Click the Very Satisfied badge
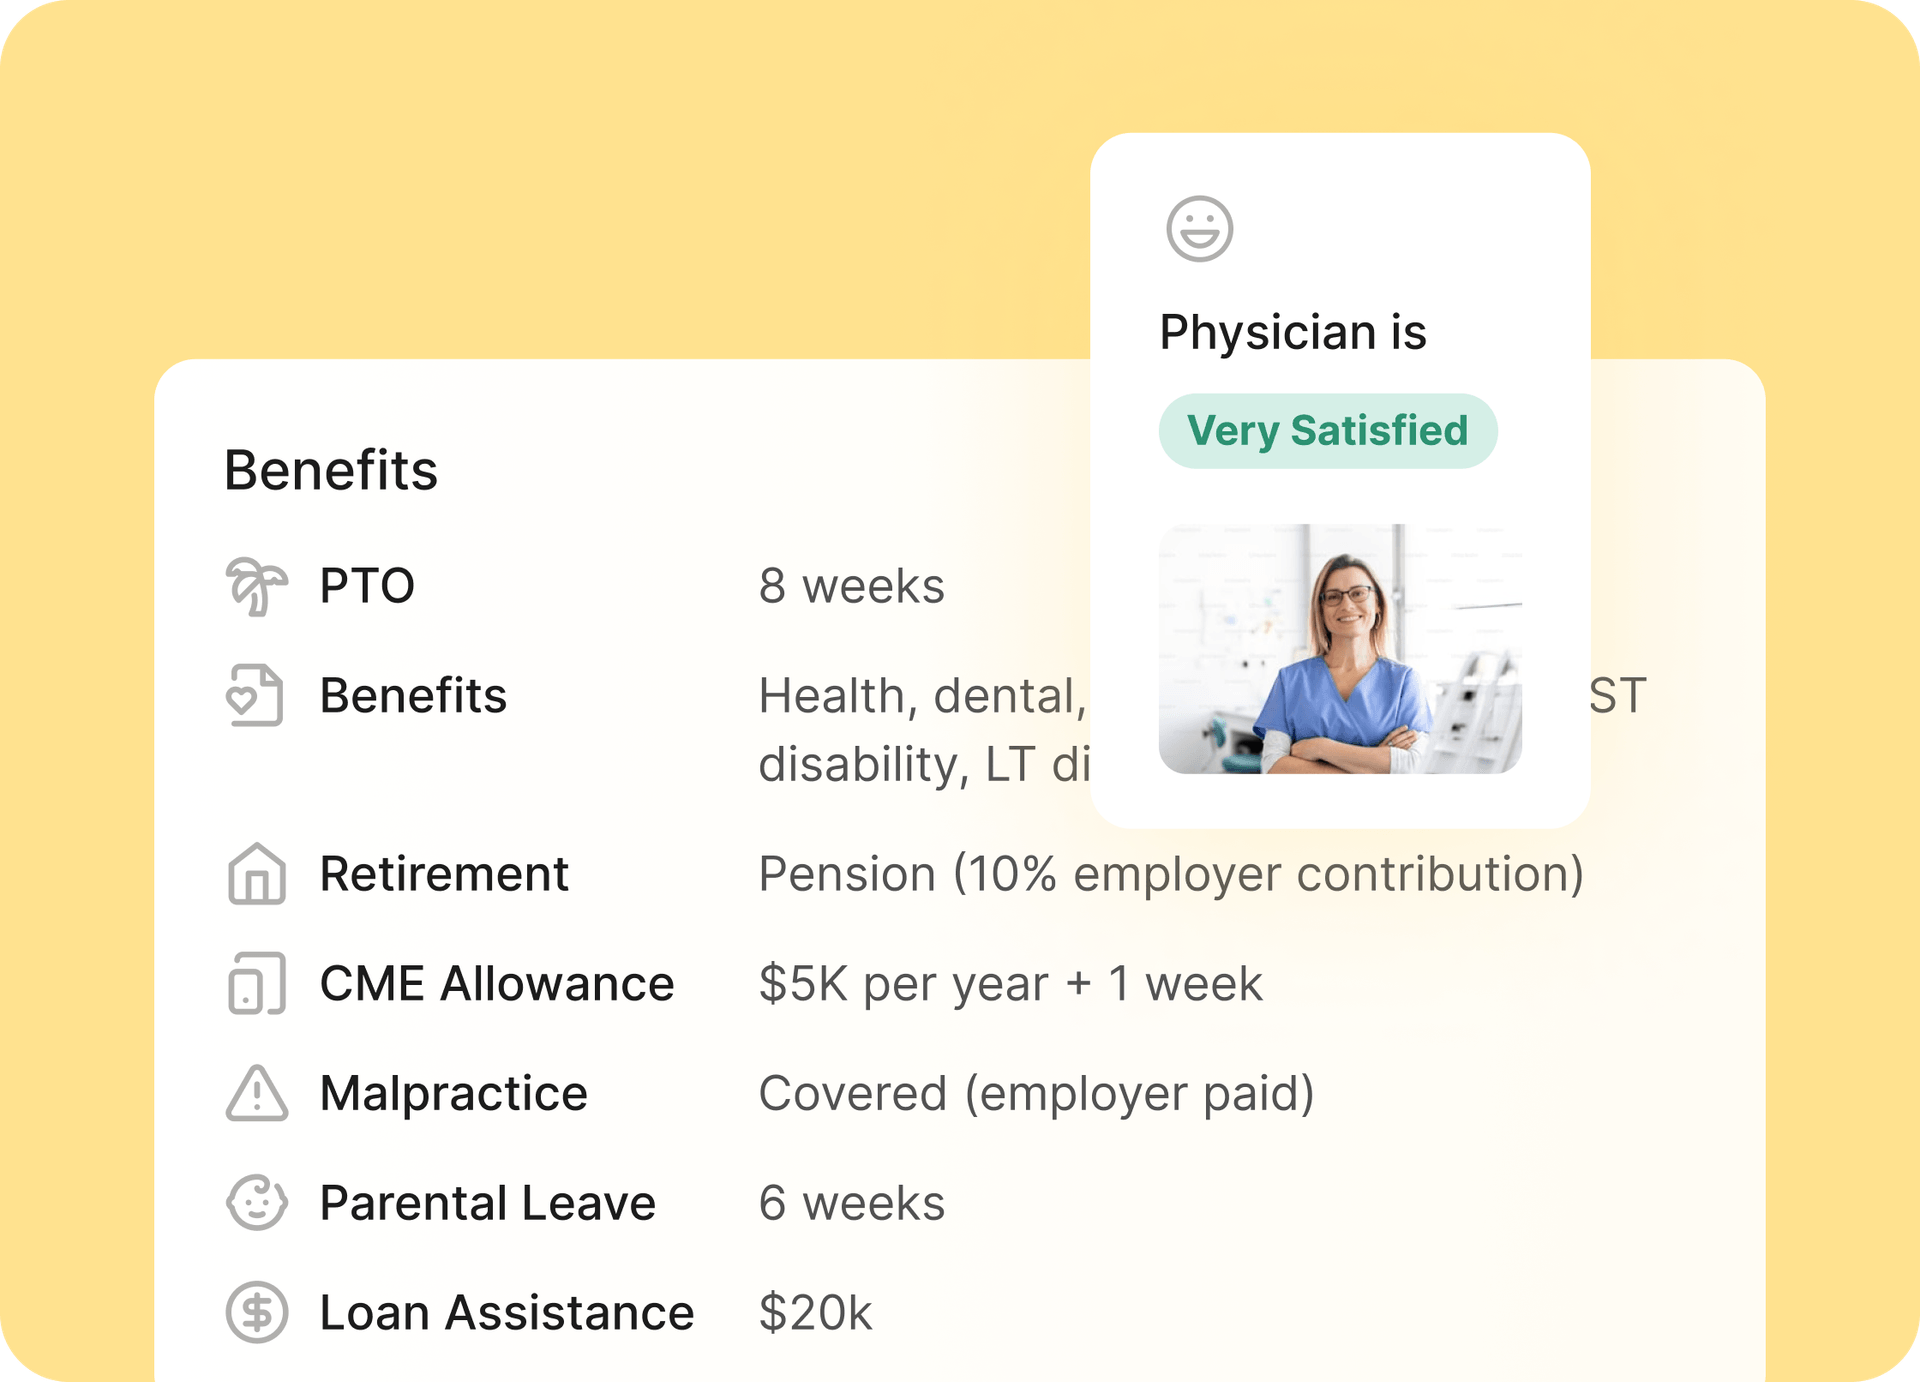Screen dimensions: 1920x1382 pyautogui.click(x=1327, y=431)
